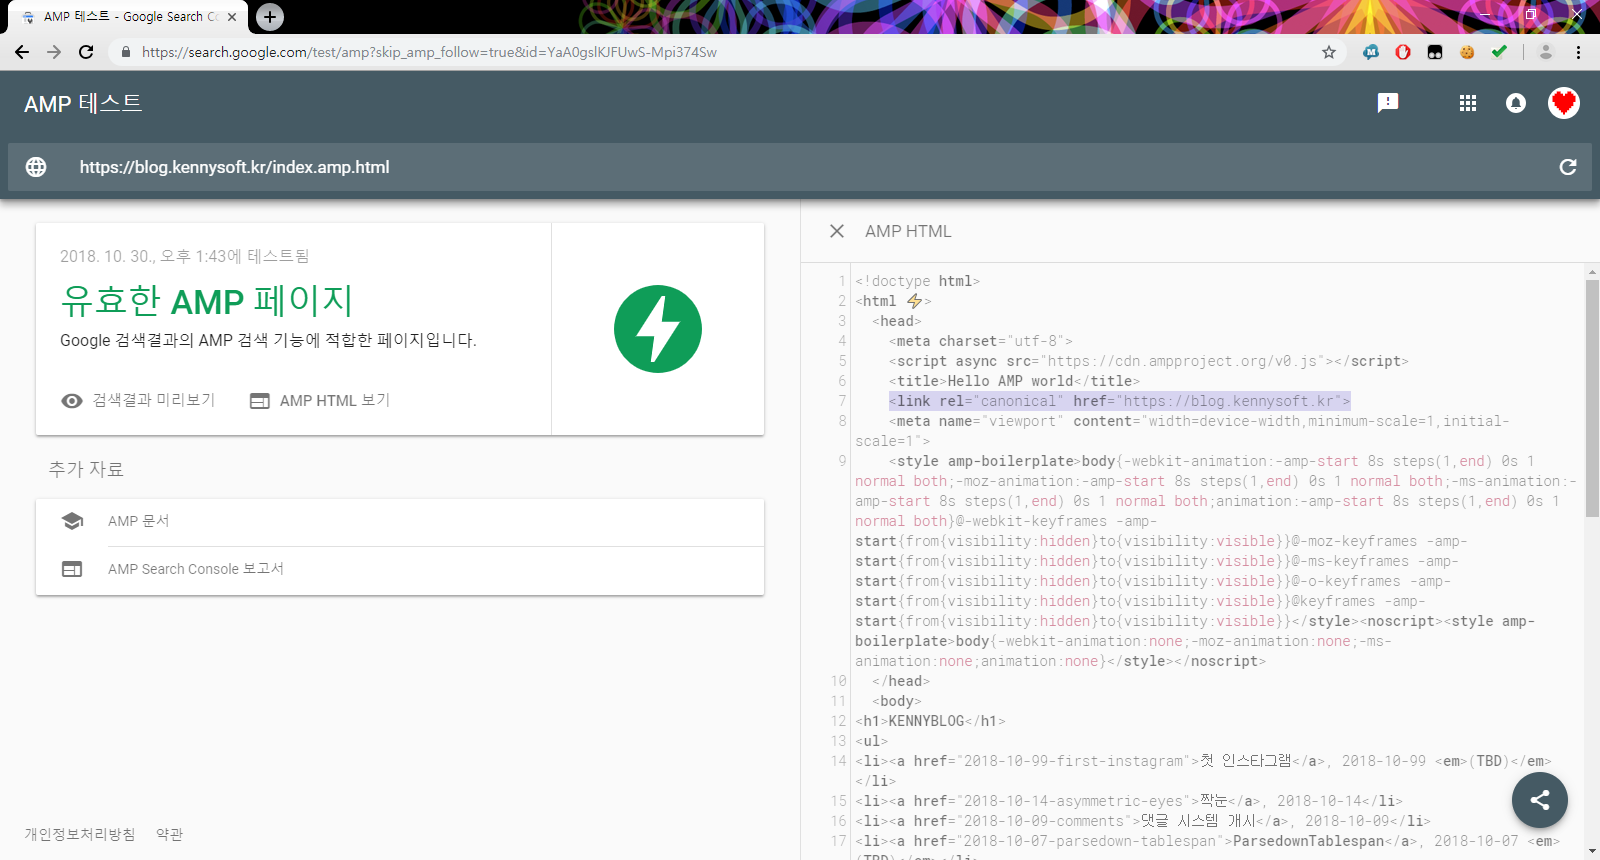Open the notifications bell icon

tap(1516, 103)
